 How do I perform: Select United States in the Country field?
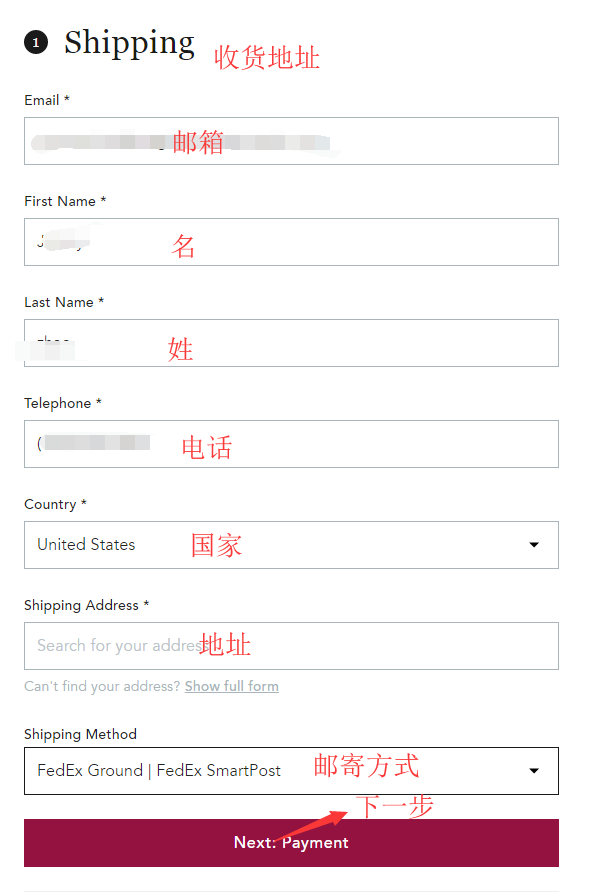pos(85,545)
